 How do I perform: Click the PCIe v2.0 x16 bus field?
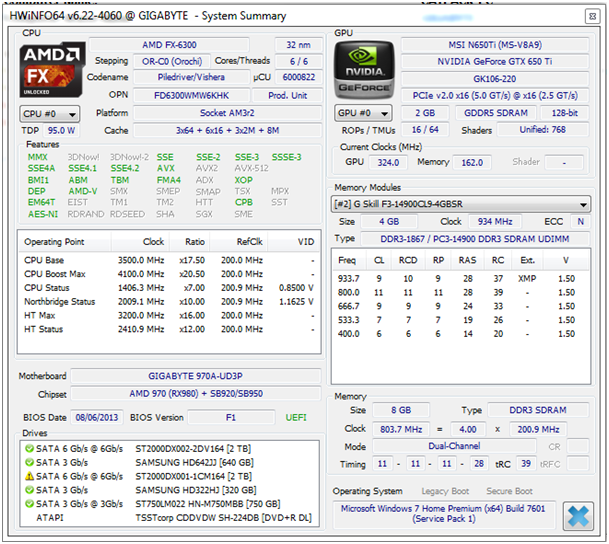[x=495, y=96]
